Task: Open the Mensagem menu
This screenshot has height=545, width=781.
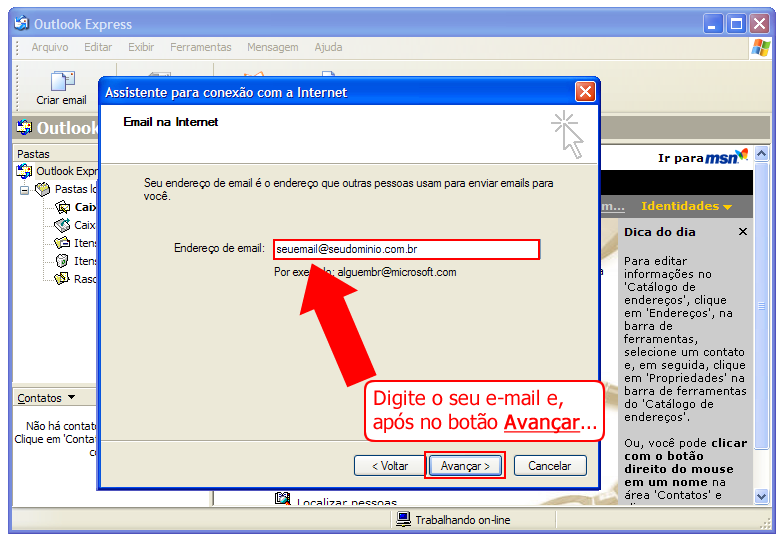Action: 273,47
